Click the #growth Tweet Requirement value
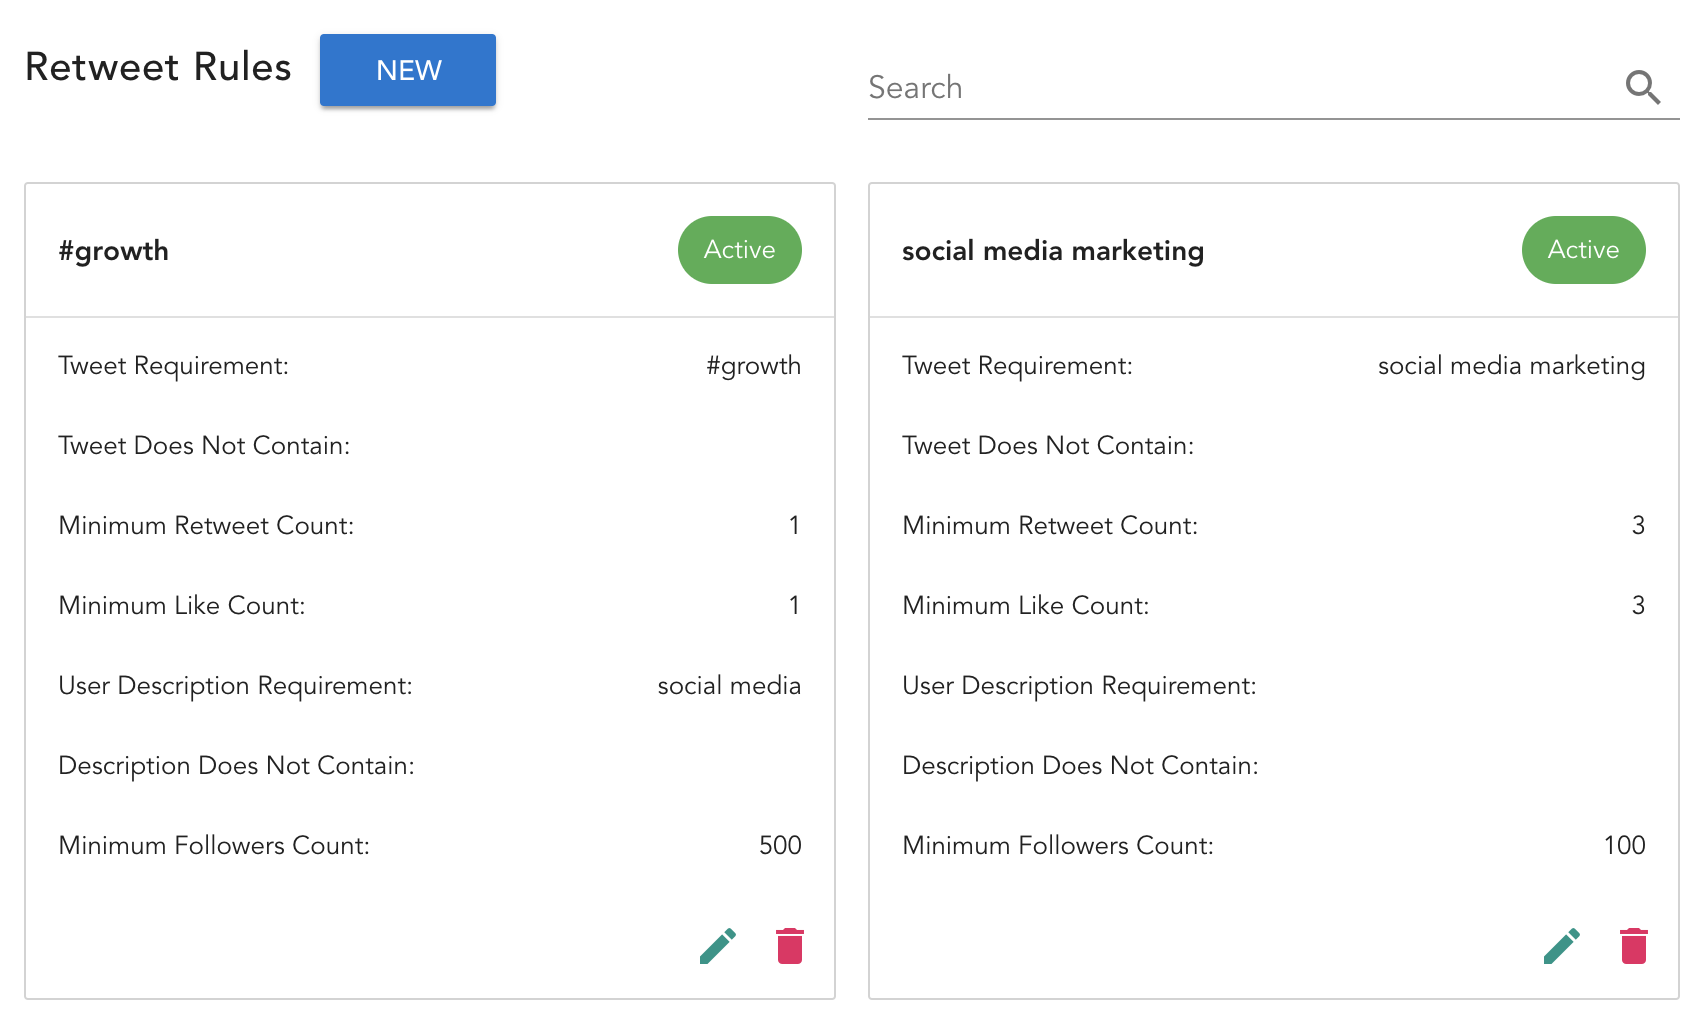The width and height of the screenshot is (1708, 1028). 753,366
